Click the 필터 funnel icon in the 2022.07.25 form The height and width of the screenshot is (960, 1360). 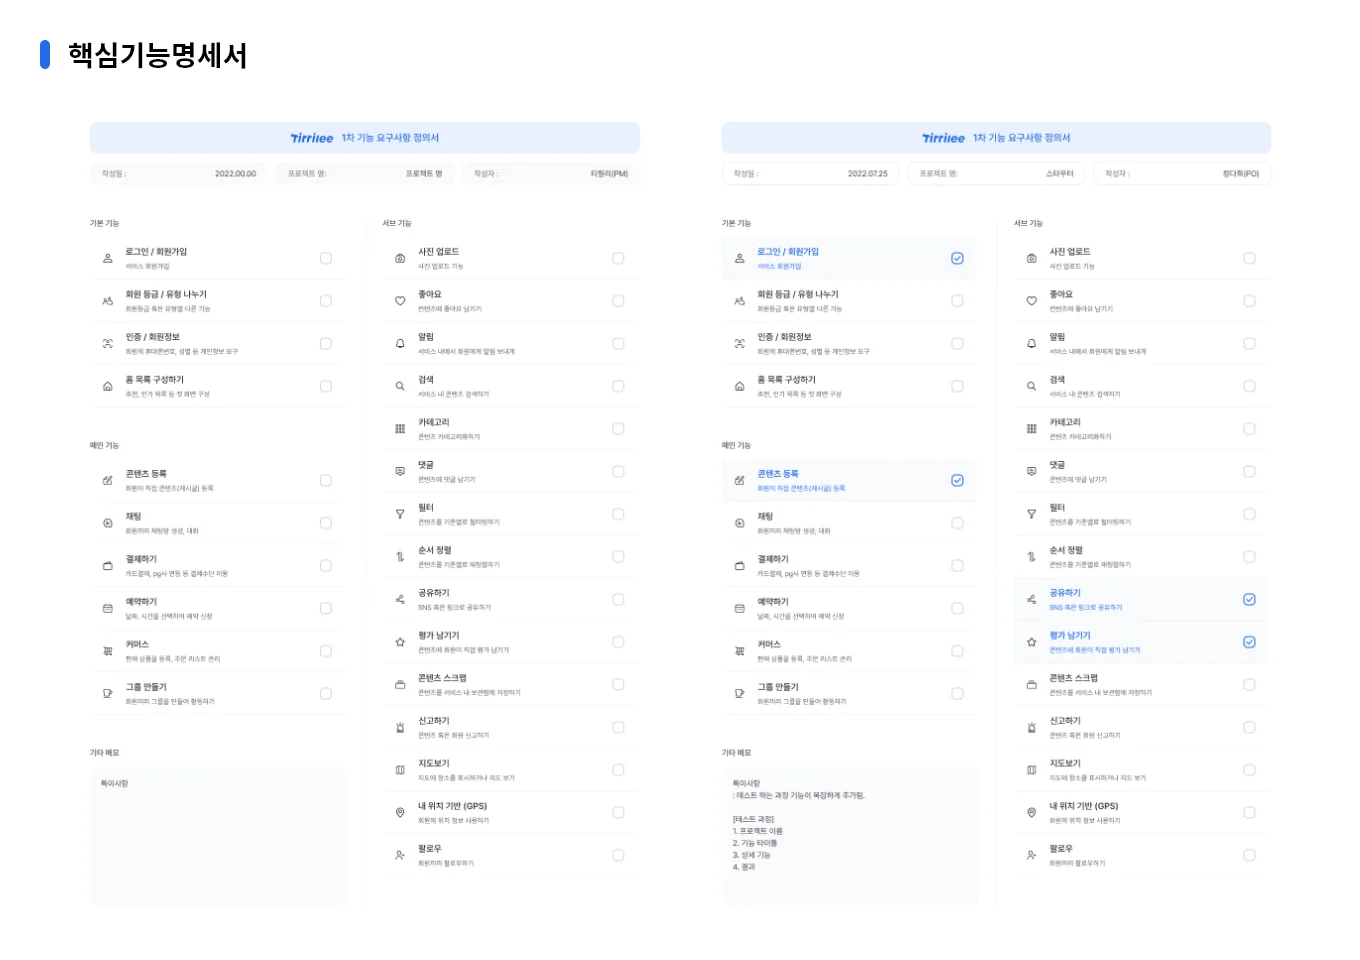(1031, 514)
